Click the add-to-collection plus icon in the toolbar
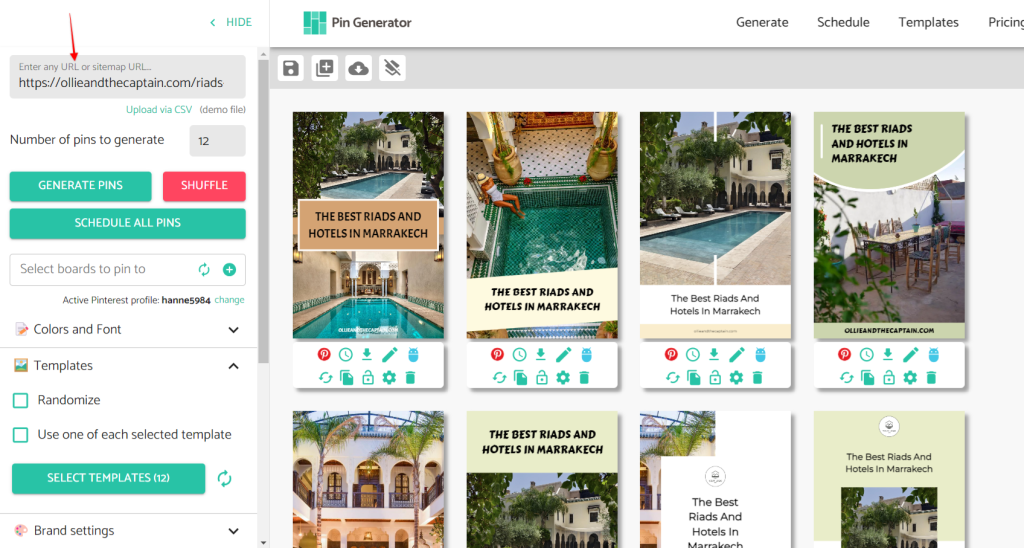This screenshot has height=548, width=1024. 325,68
